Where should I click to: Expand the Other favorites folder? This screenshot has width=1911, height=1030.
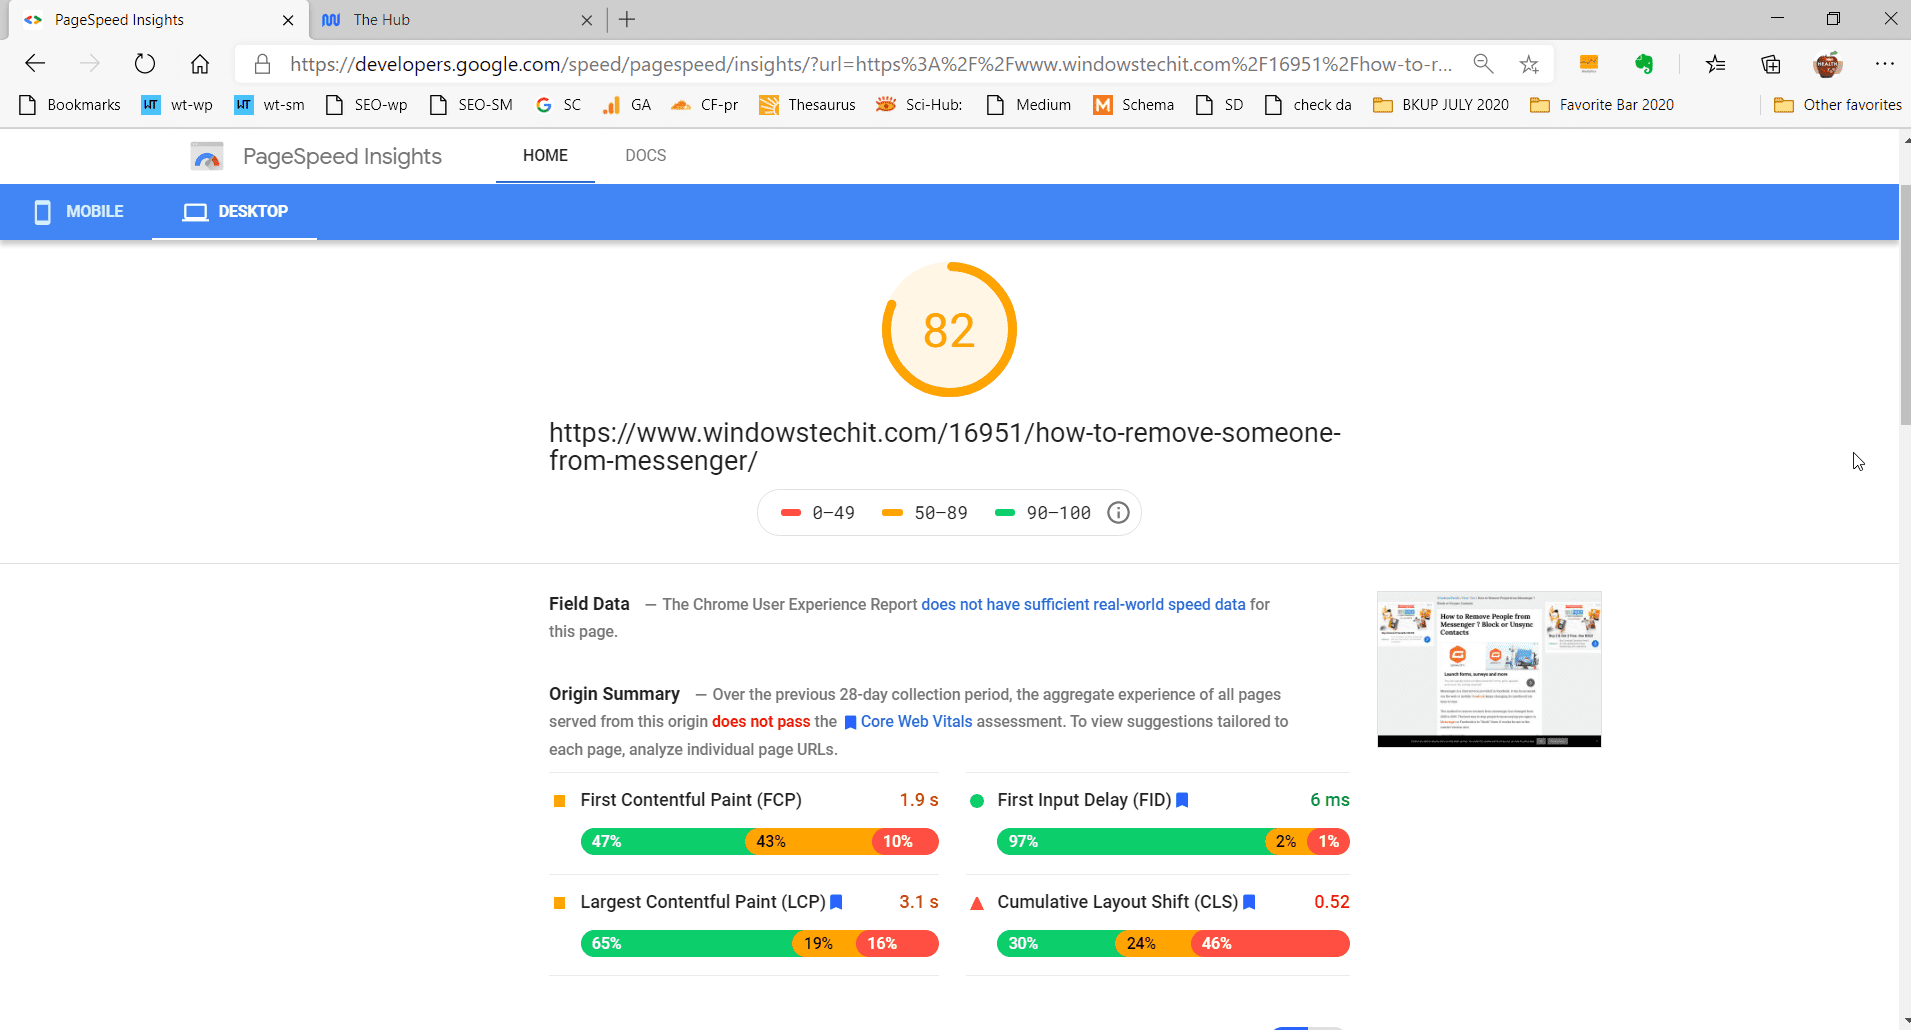(x=1838, y=105)
